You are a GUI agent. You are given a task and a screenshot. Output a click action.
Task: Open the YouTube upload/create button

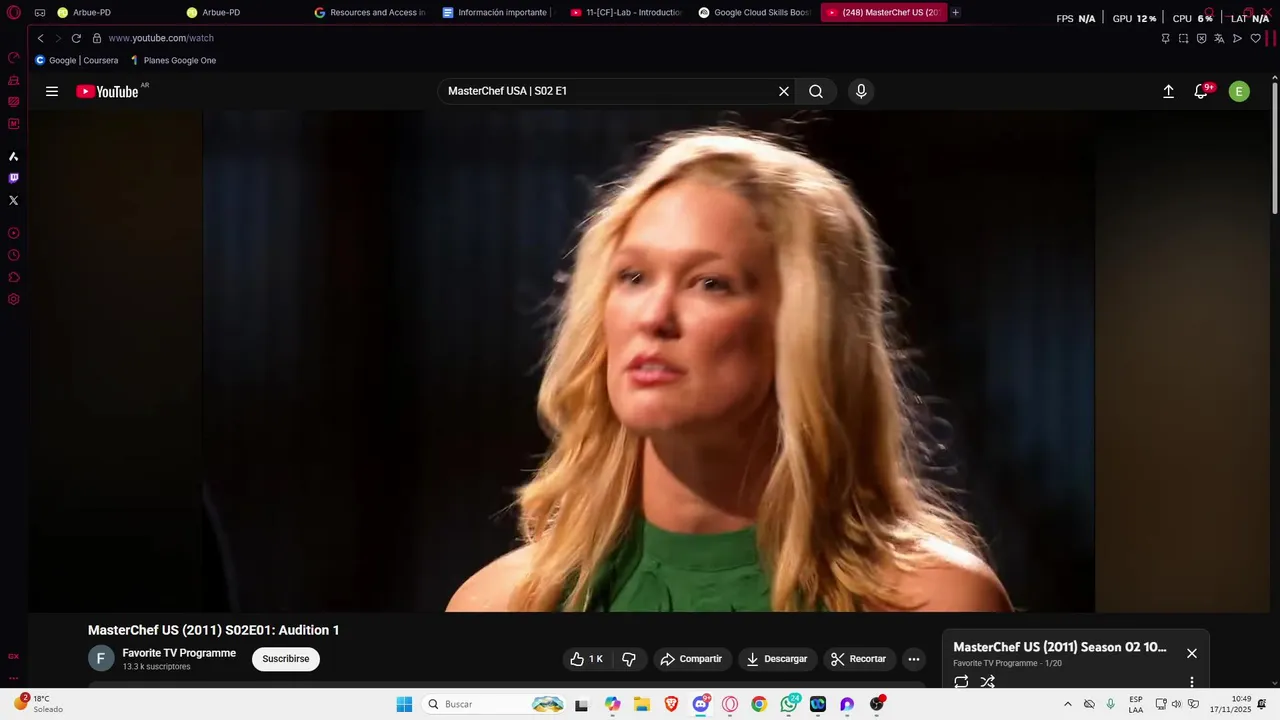tap(1168, 91)
